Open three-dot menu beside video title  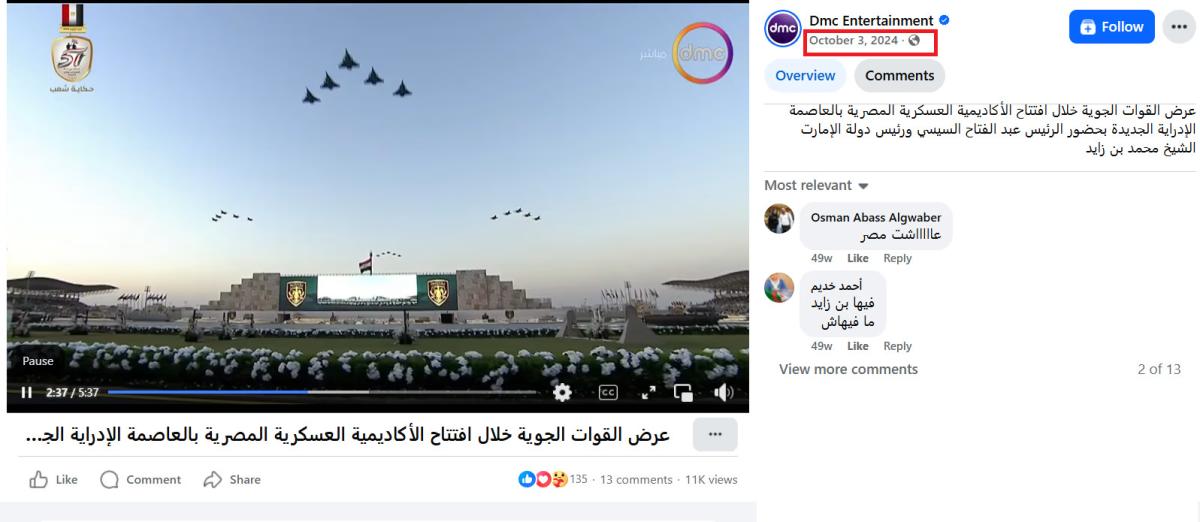(x=715, y=435)
